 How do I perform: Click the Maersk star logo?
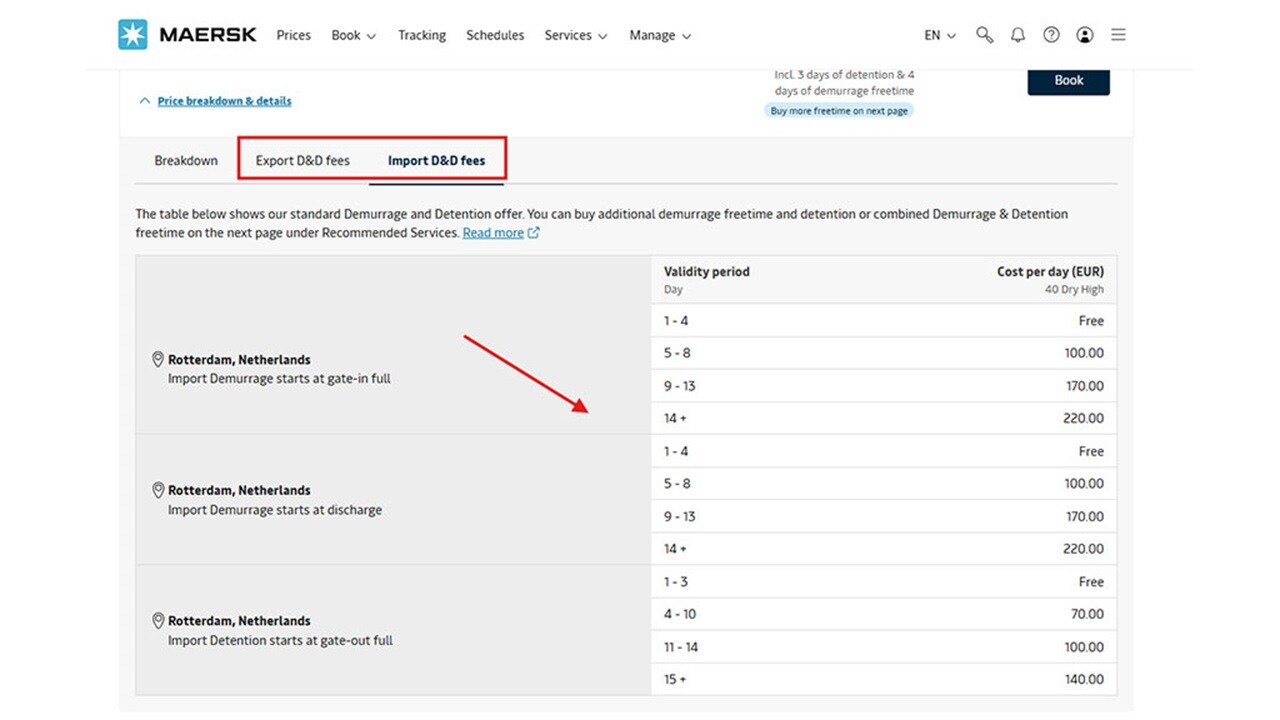click(x=131, y=33)
